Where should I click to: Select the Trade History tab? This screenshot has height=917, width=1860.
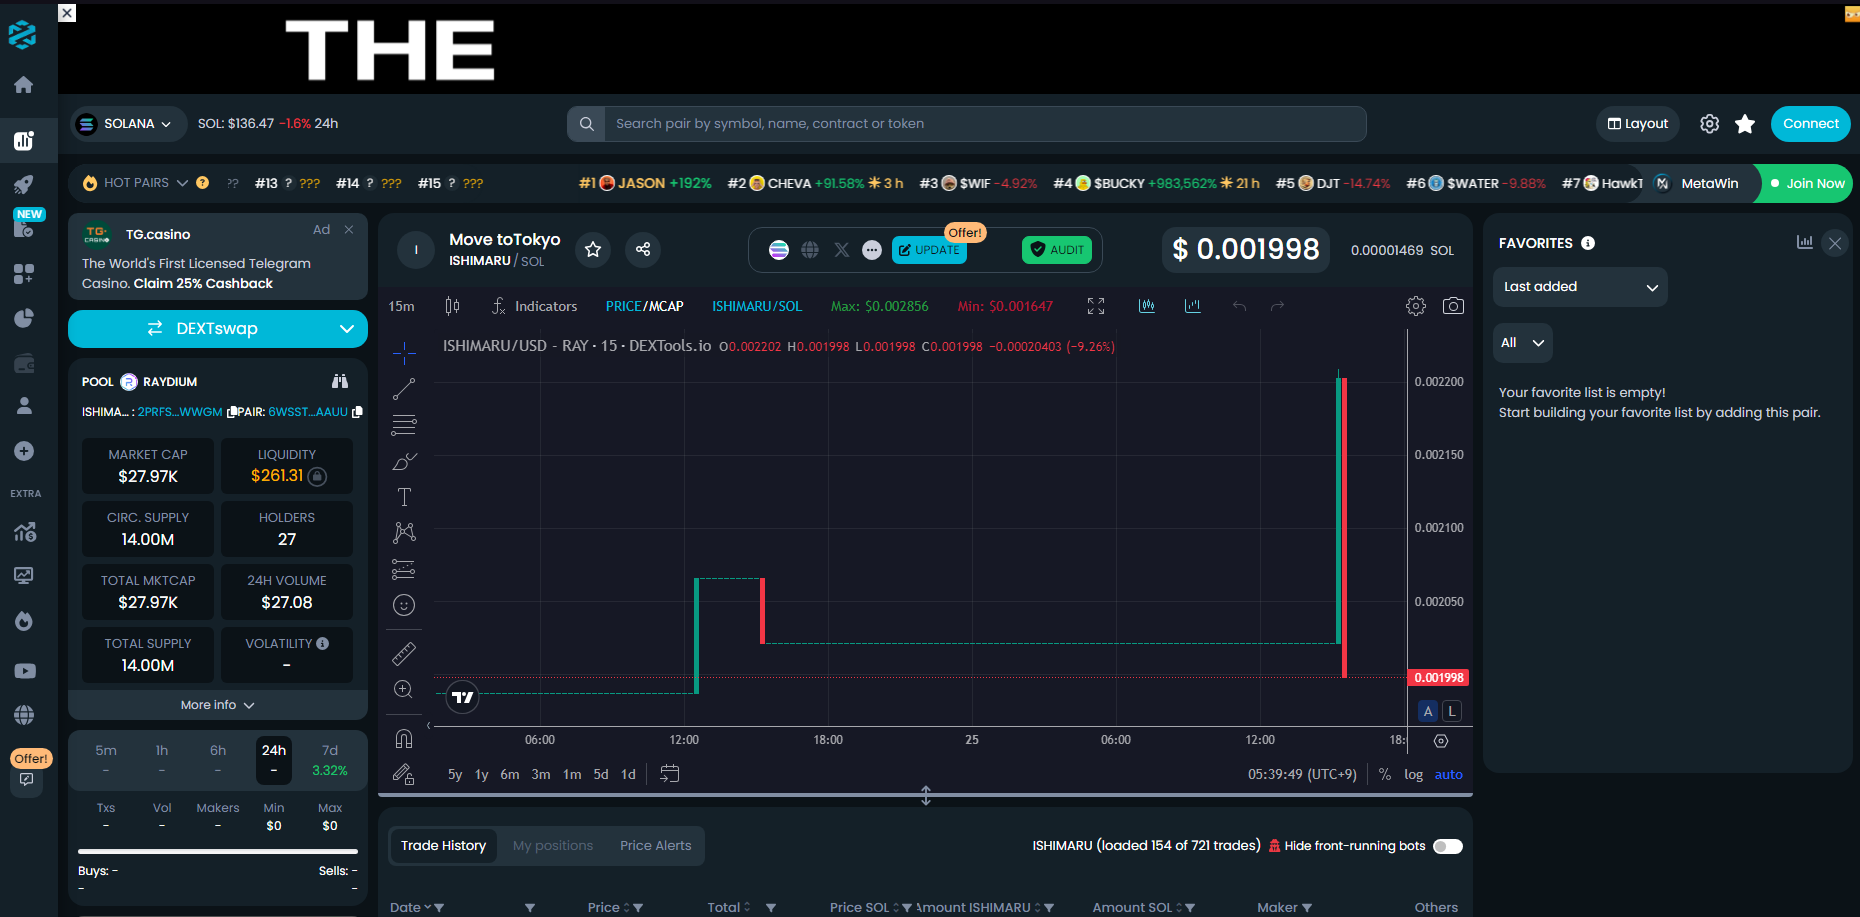coord(443,846)
